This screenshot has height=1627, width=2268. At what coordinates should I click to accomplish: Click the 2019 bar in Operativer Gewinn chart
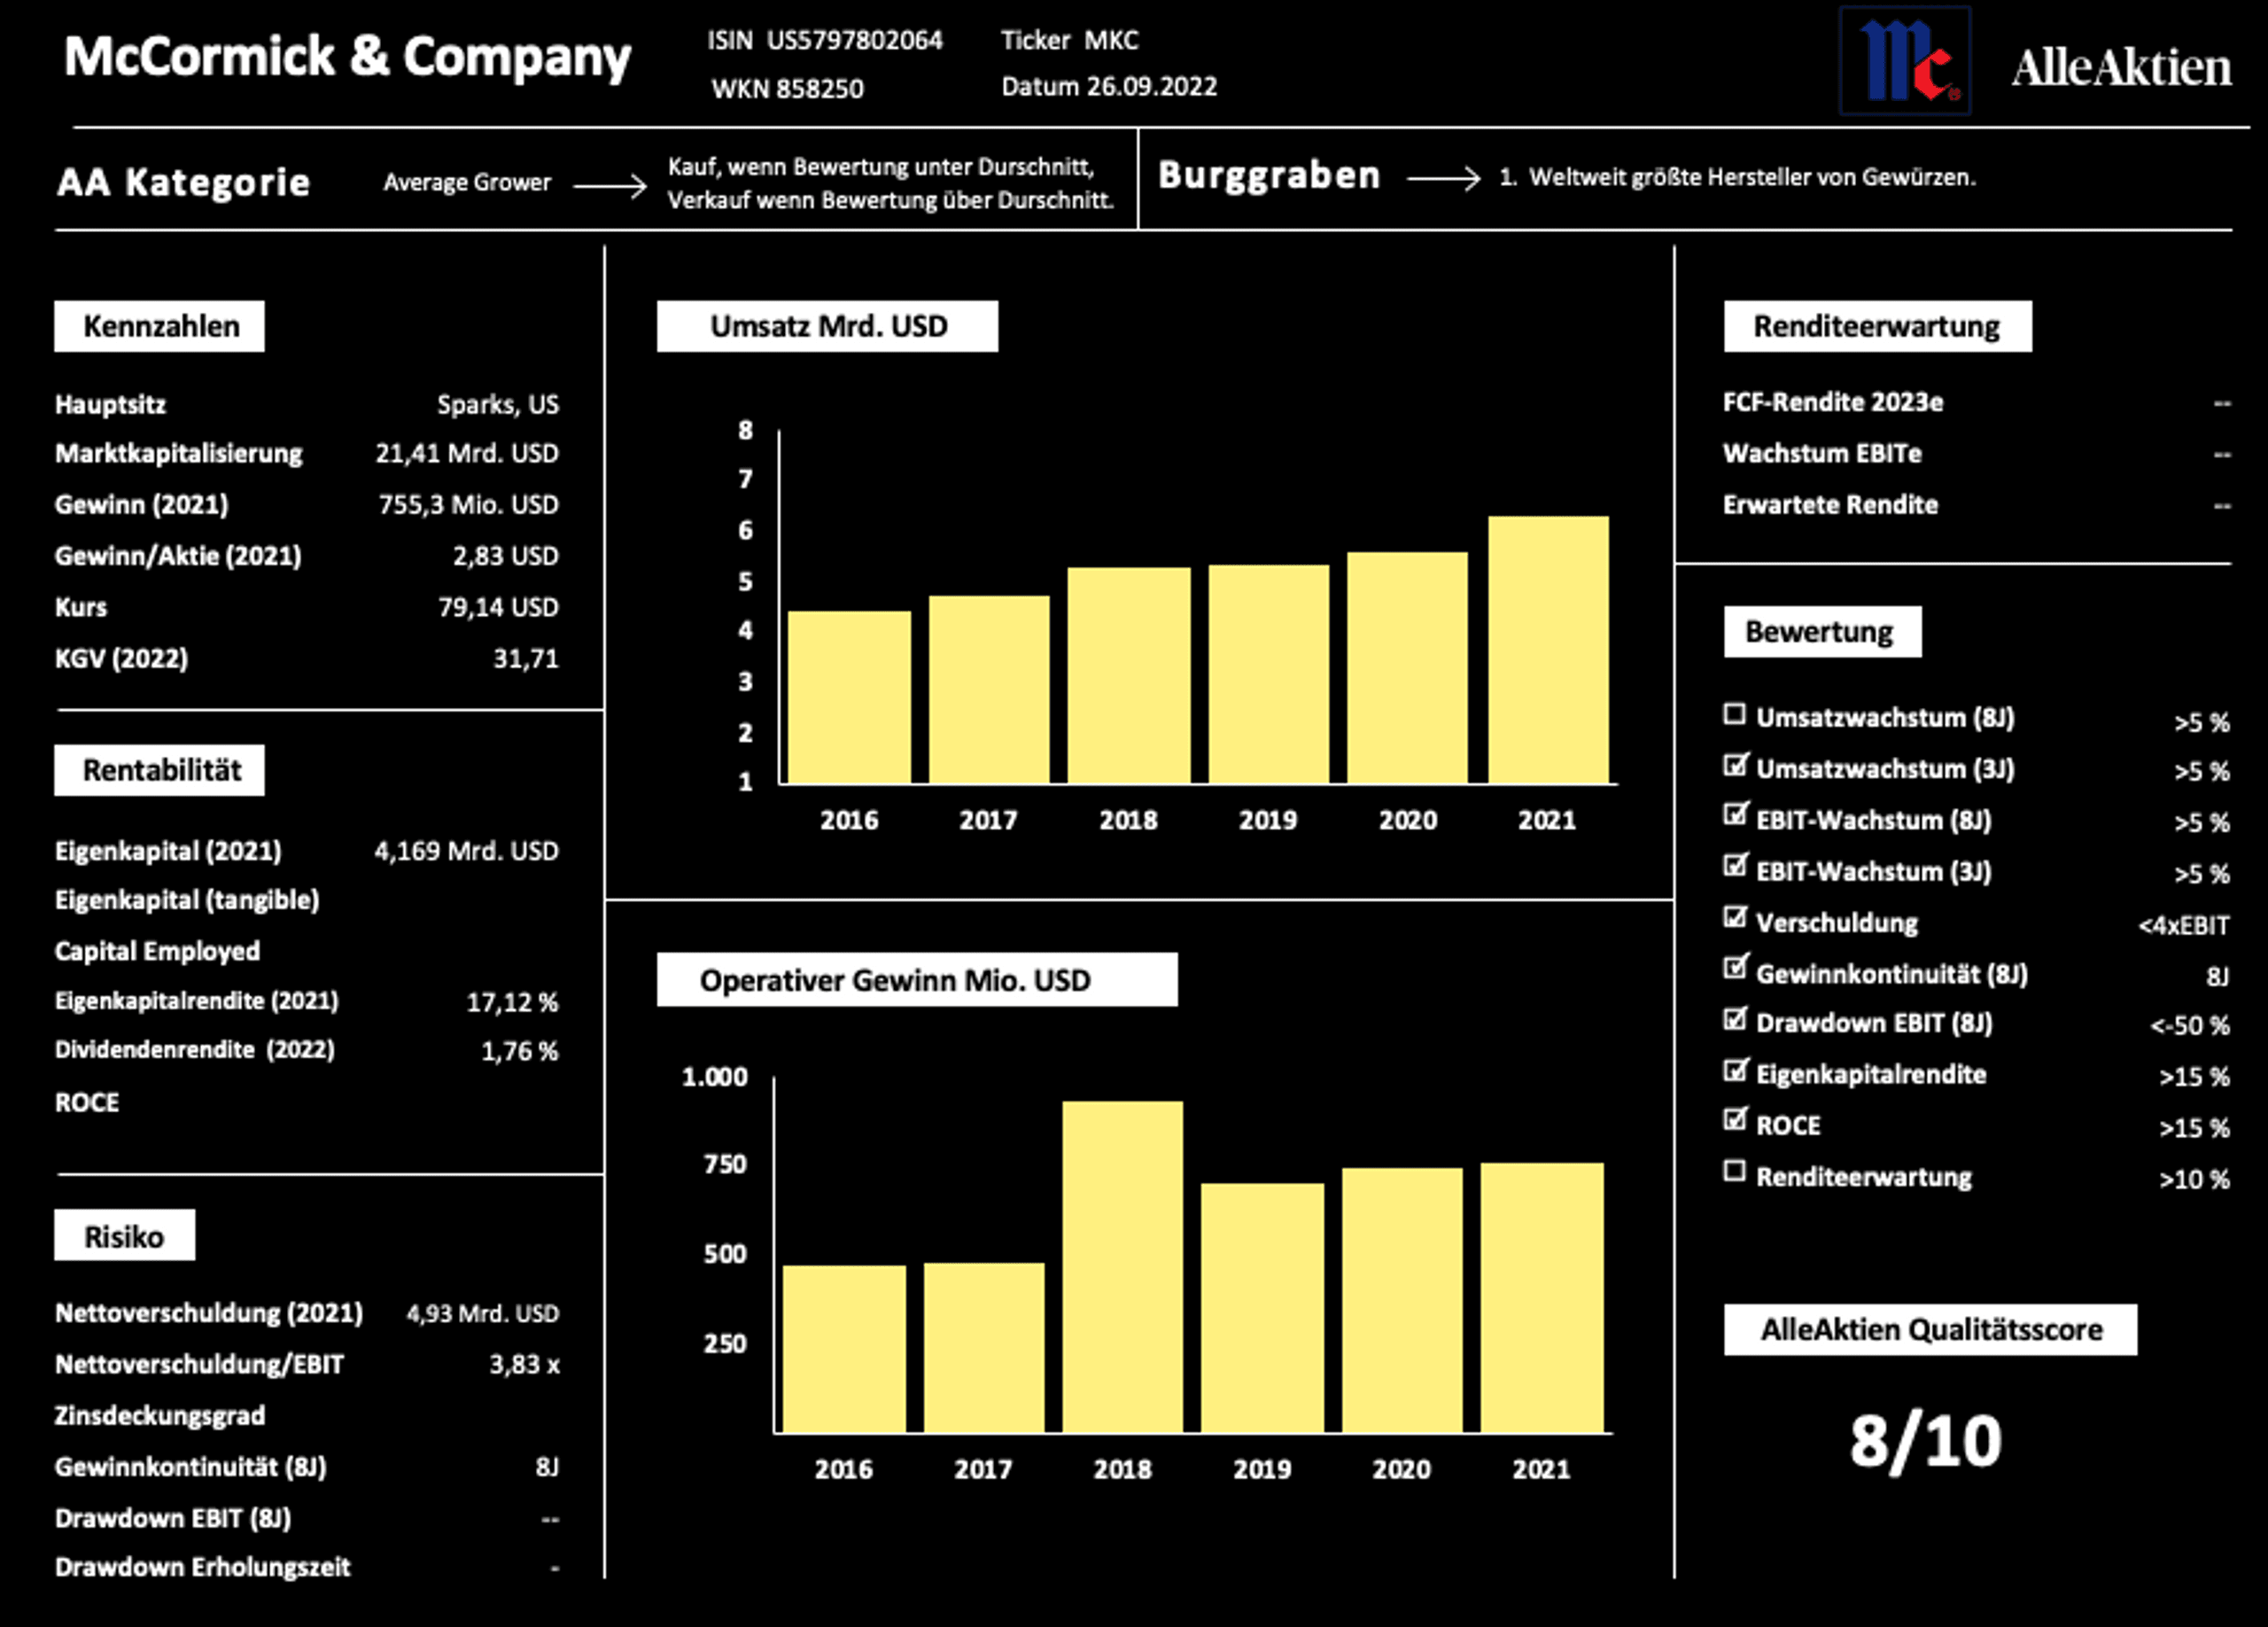click(1262, 1308)
